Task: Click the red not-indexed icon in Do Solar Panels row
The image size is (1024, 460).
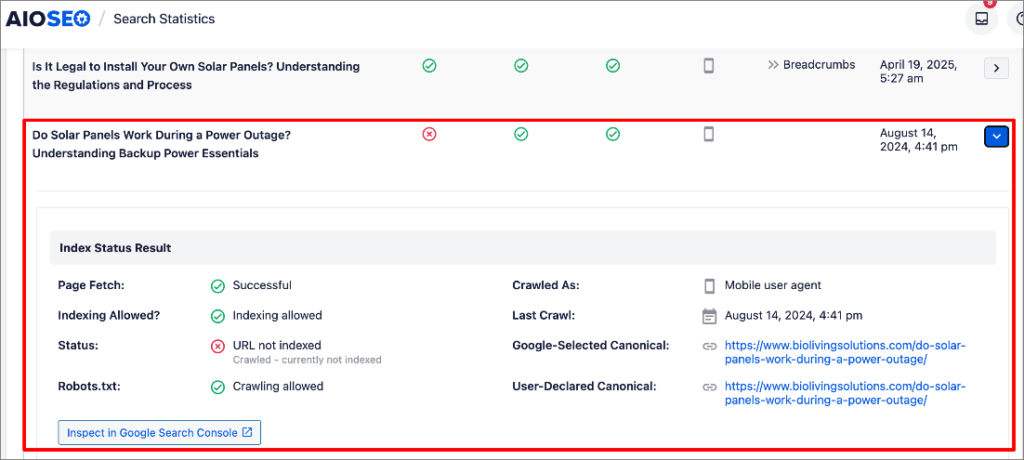Action: [x=429, y=134]
